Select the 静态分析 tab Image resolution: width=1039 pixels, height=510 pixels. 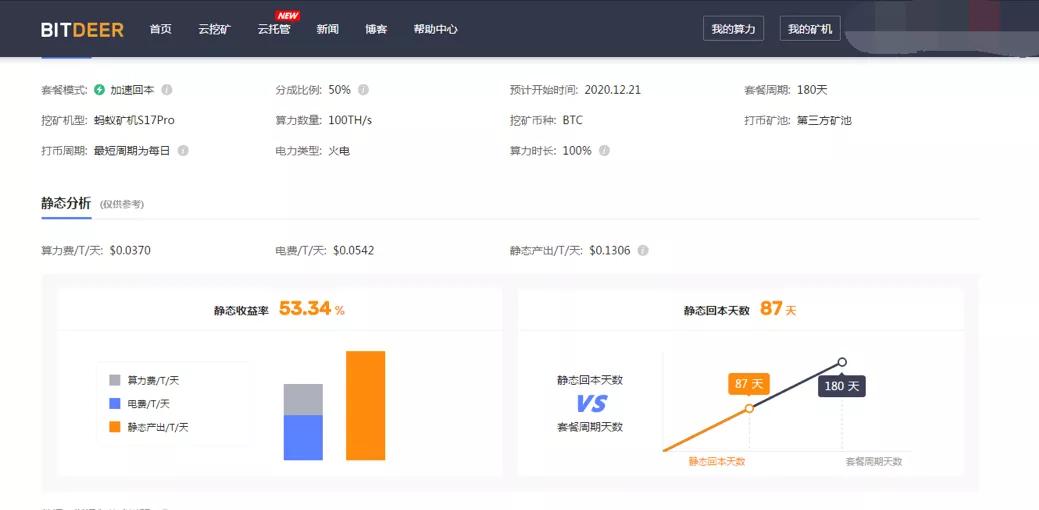point(66,203)
